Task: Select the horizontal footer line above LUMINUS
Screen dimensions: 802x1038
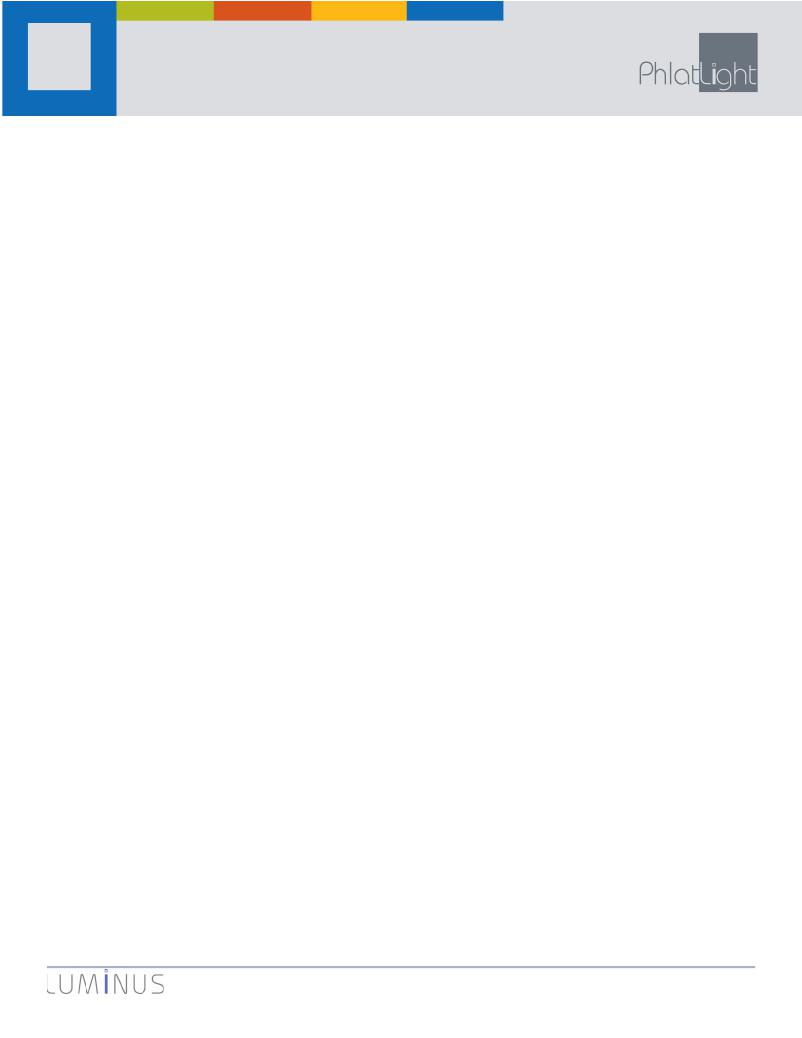Action: 401,967
